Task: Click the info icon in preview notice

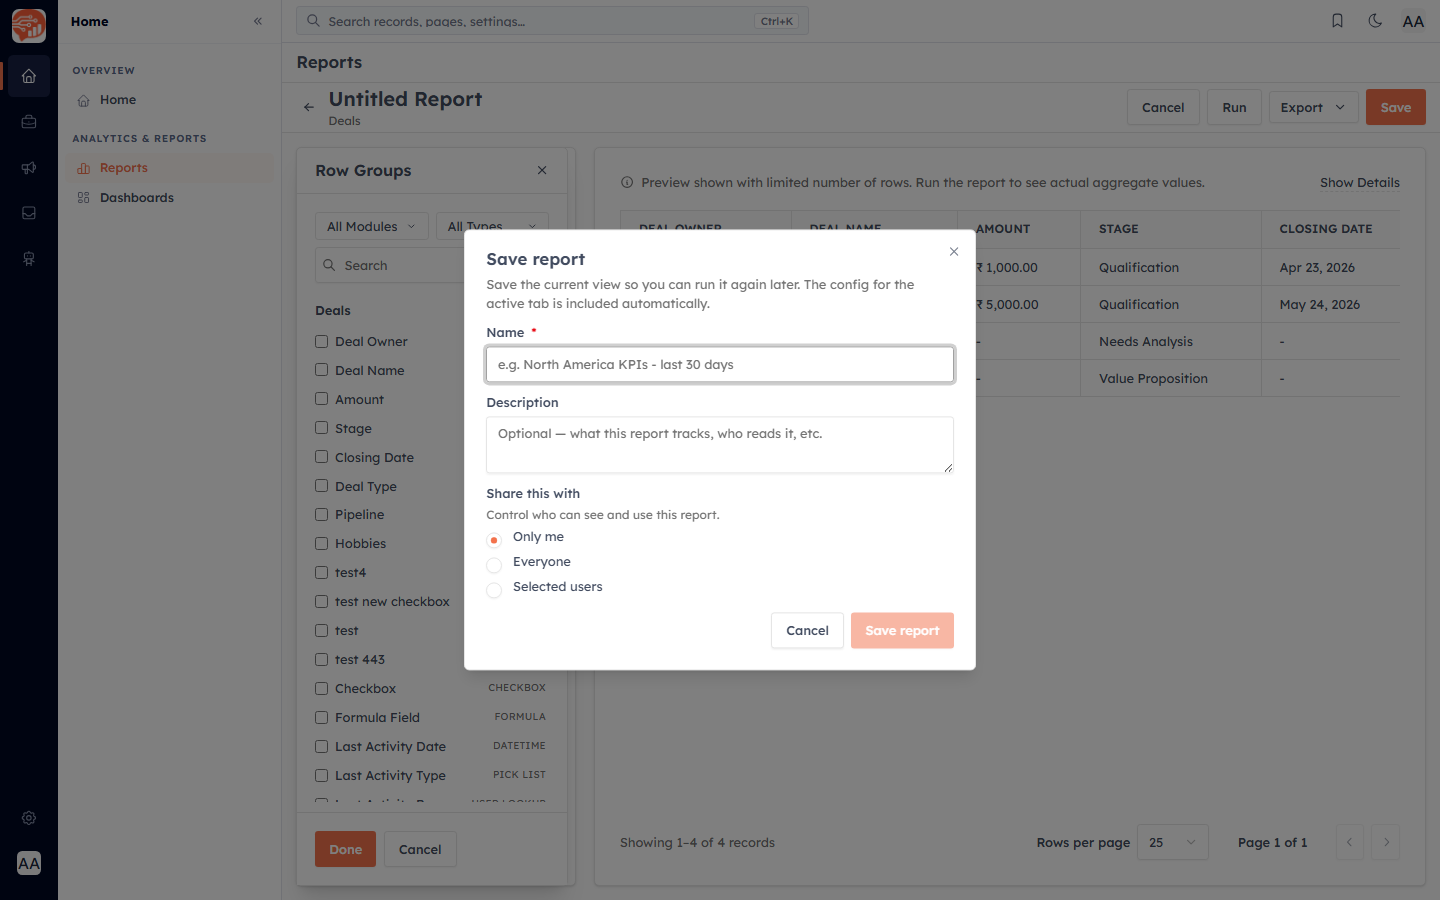Action: pyautogui.click(x=627, y=183)
